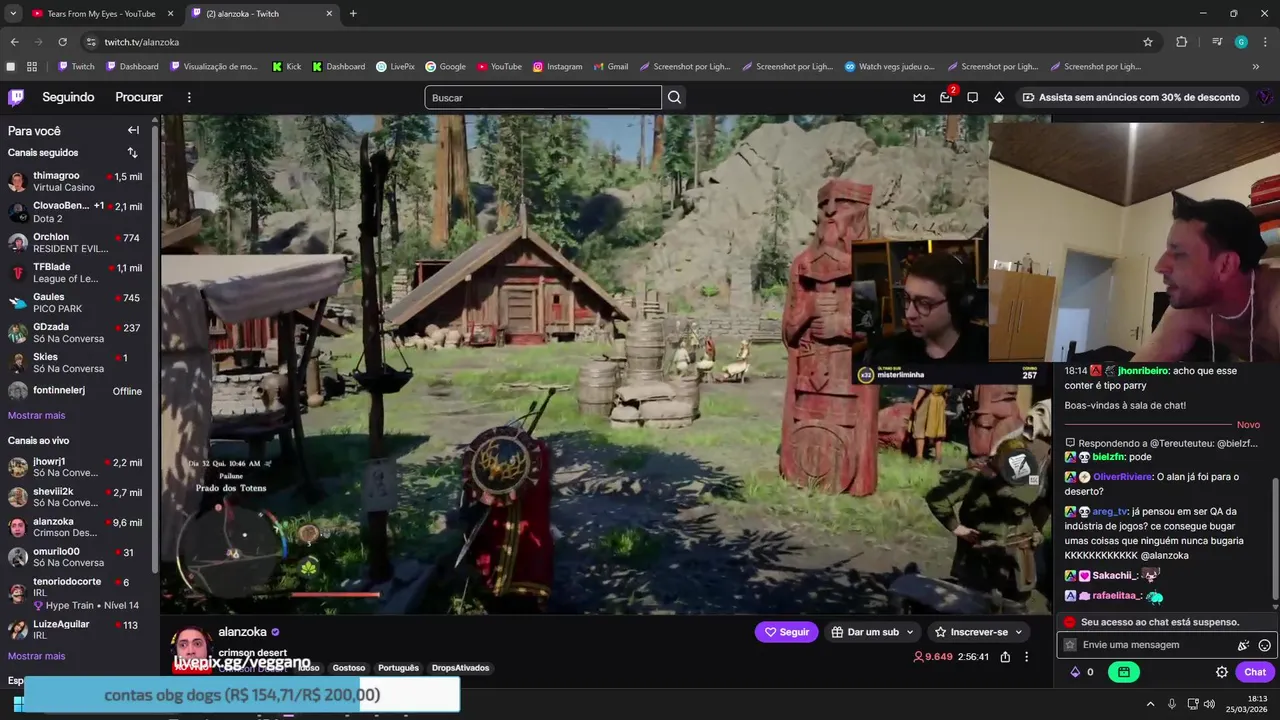Open the Inscrever-se dropdown
The width and height of the screenshot is (1280, 720).
pos(978,632)
